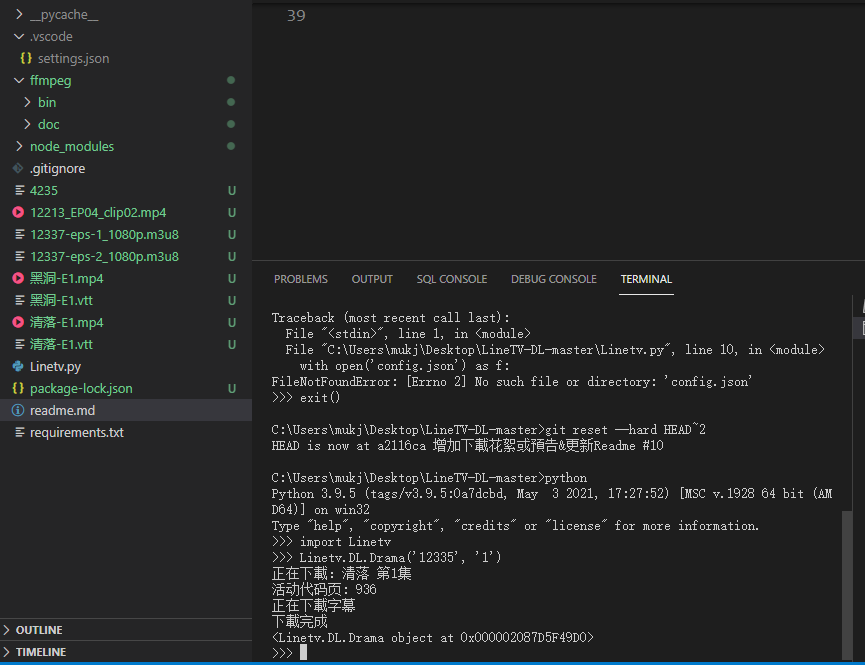Open the SQL CONSOLE tab
Viewport: 865px width, 665px height.
coord(452,279)
